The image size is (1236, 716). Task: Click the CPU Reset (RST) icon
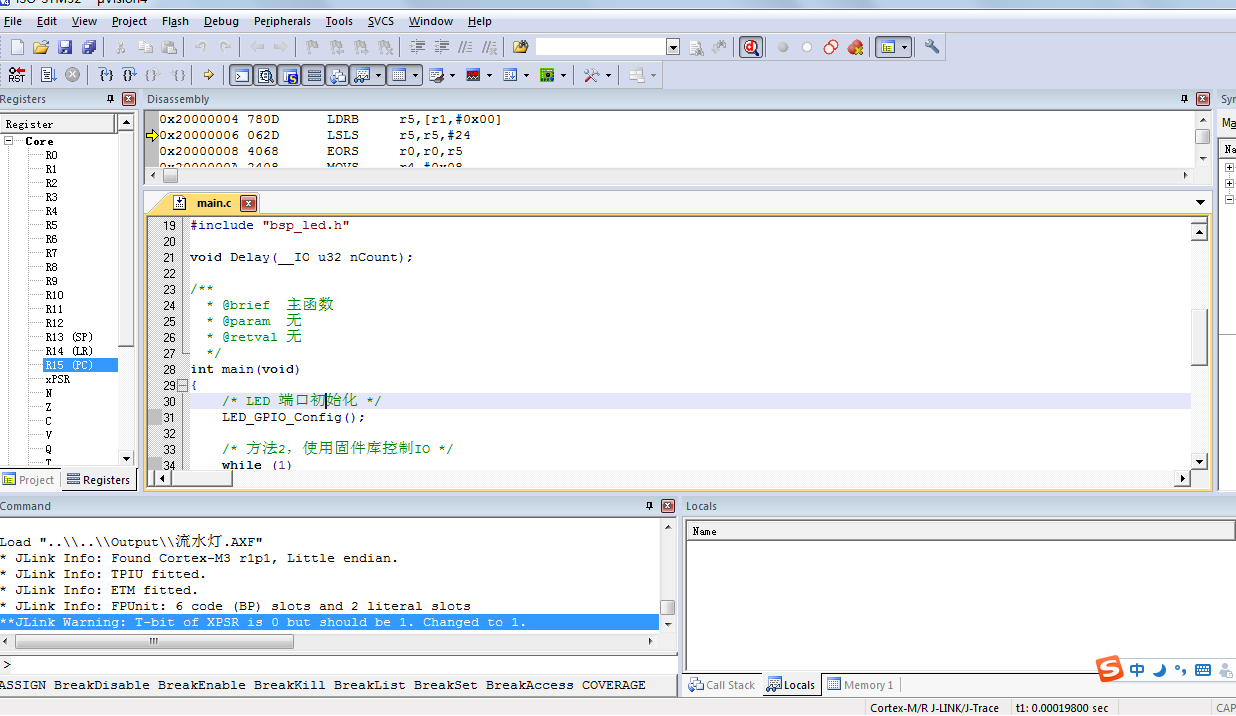(17, 75)
